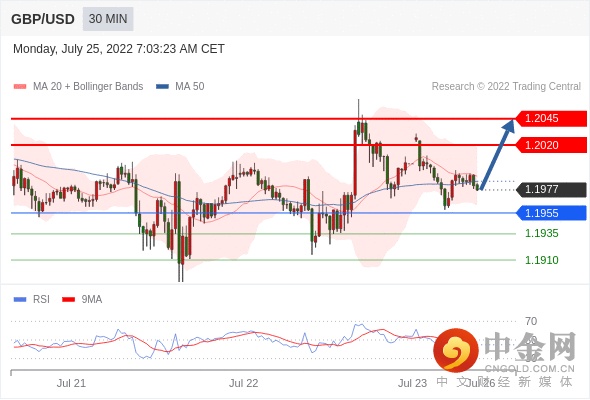Click the 30 MIN timeframe button
The height and width of the screenshot is (400, 590).
point(108,19)
